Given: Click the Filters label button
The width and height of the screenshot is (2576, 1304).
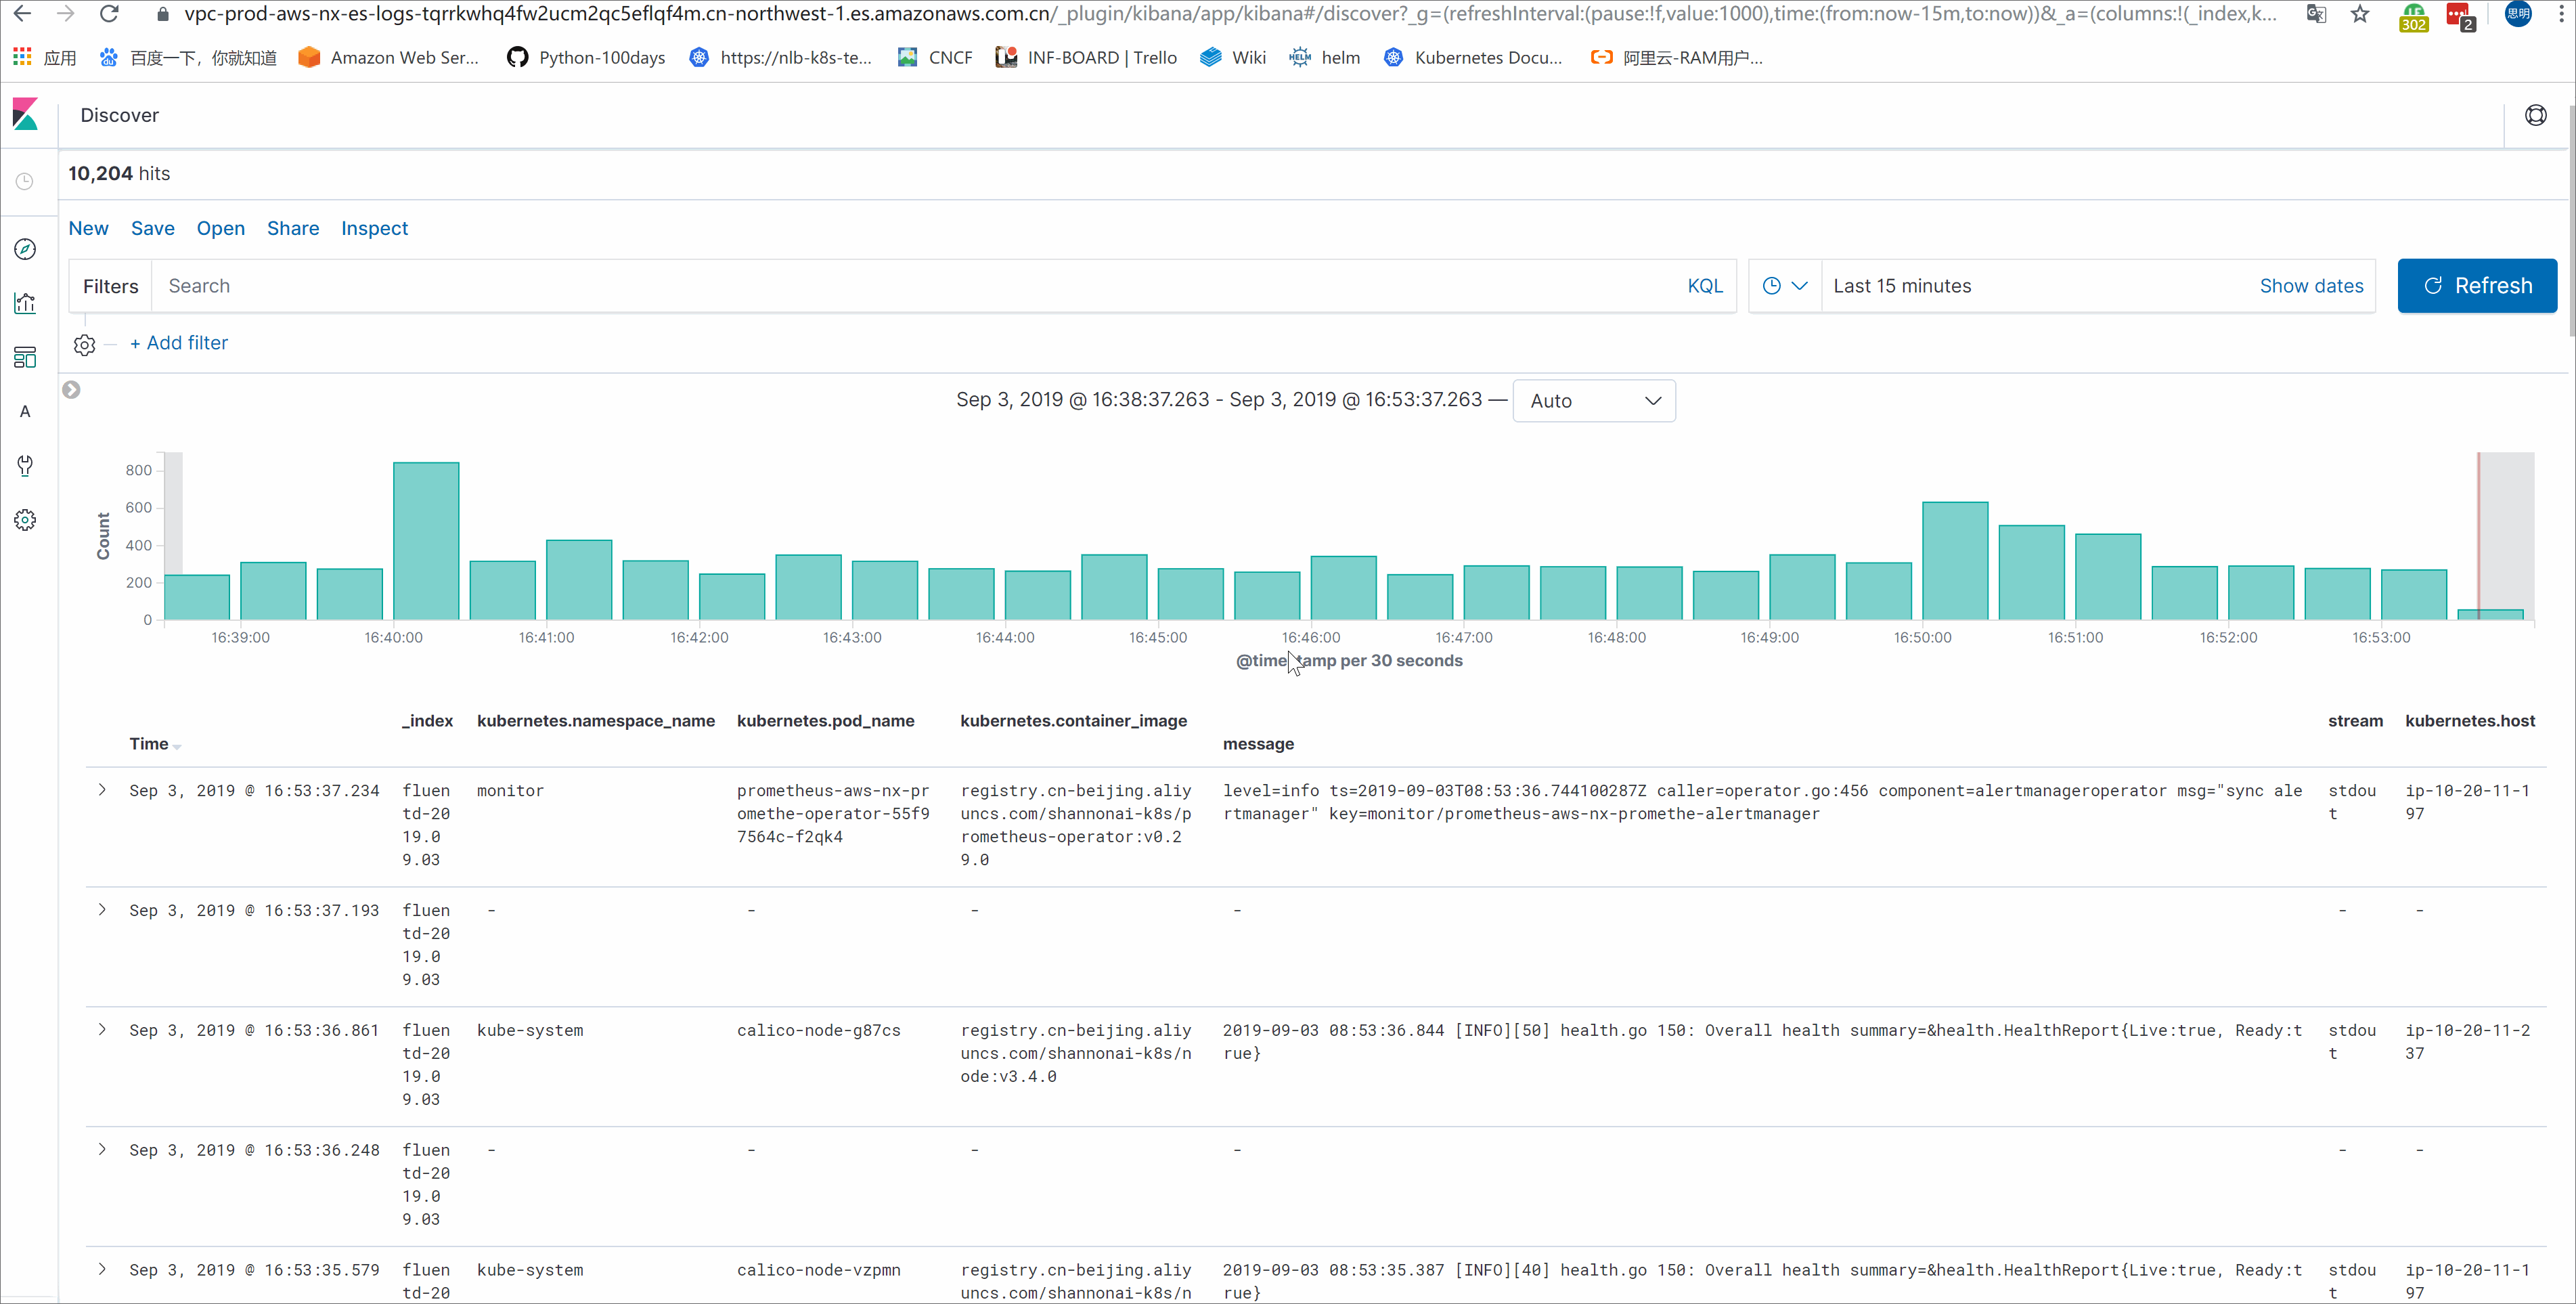Looking at the screenshot, I should [x=110, y=286].
